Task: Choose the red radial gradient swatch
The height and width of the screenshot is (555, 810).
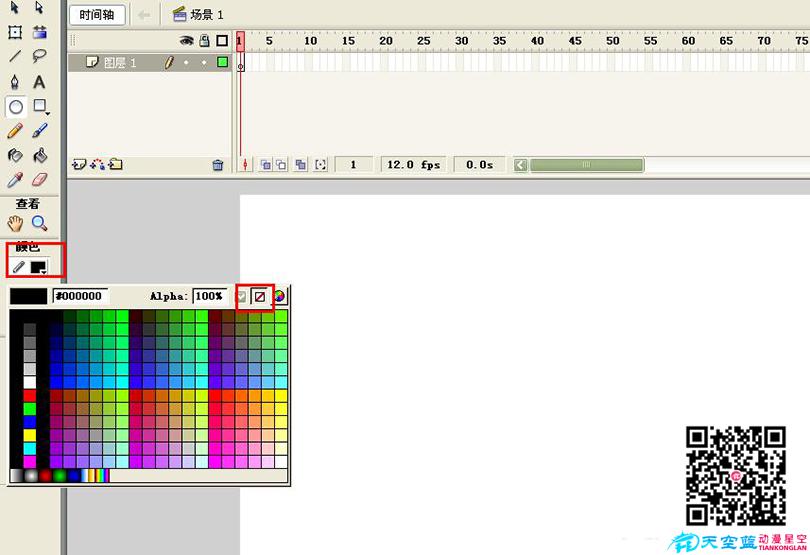Action: (x=45, y=475)
